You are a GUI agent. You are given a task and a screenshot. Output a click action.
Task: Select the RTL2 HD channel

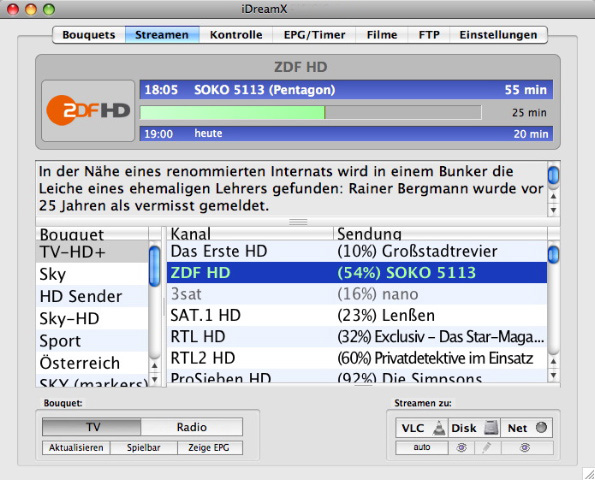[x=357, y=358]
